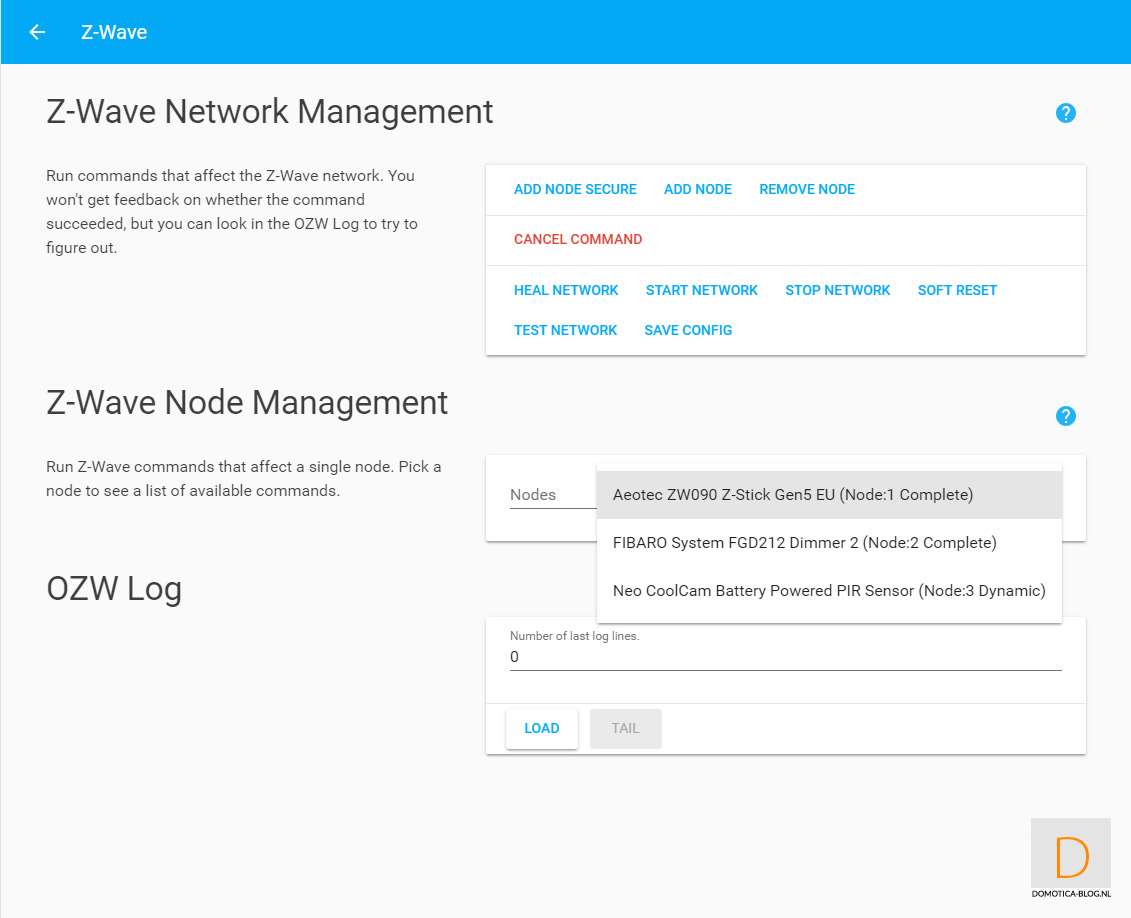This screenshot has width=1131, height=918.
Task: Run HEAL NETWORK command
Action: click(566, 290)
